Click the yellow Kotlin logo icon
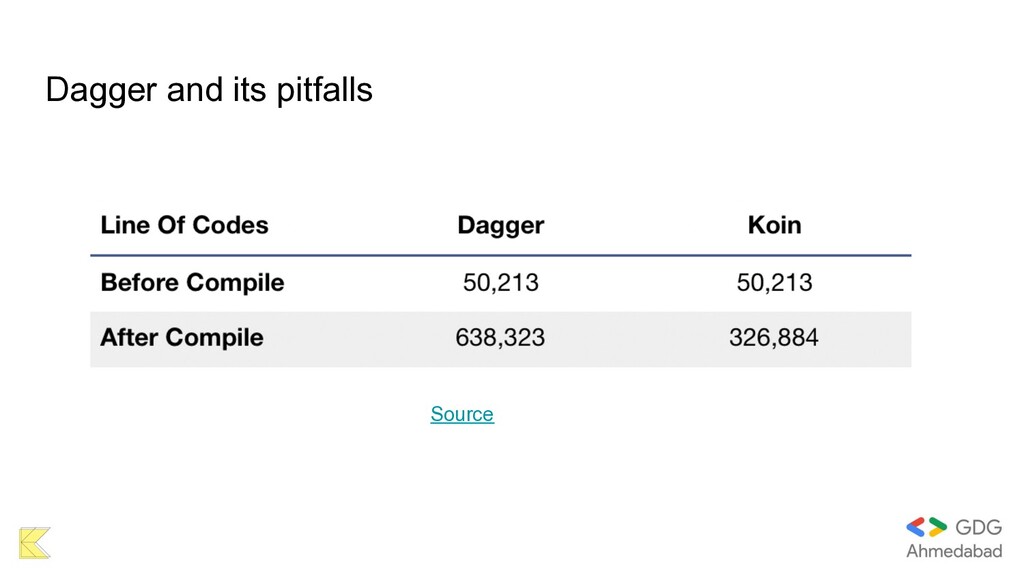The height and width of the screenshot is (576, 1024). click(34, 542)
